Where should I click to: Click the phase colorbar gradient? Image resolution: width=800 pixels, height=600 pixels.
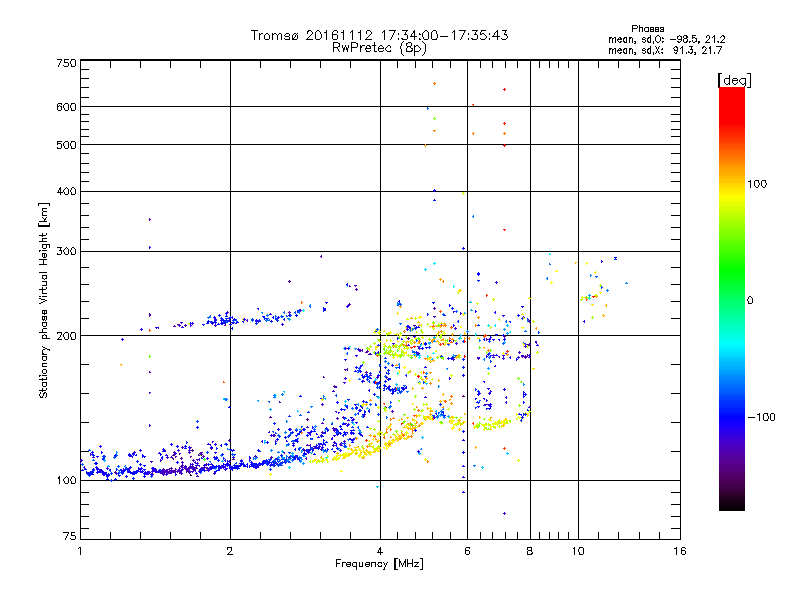click(732, 298)
